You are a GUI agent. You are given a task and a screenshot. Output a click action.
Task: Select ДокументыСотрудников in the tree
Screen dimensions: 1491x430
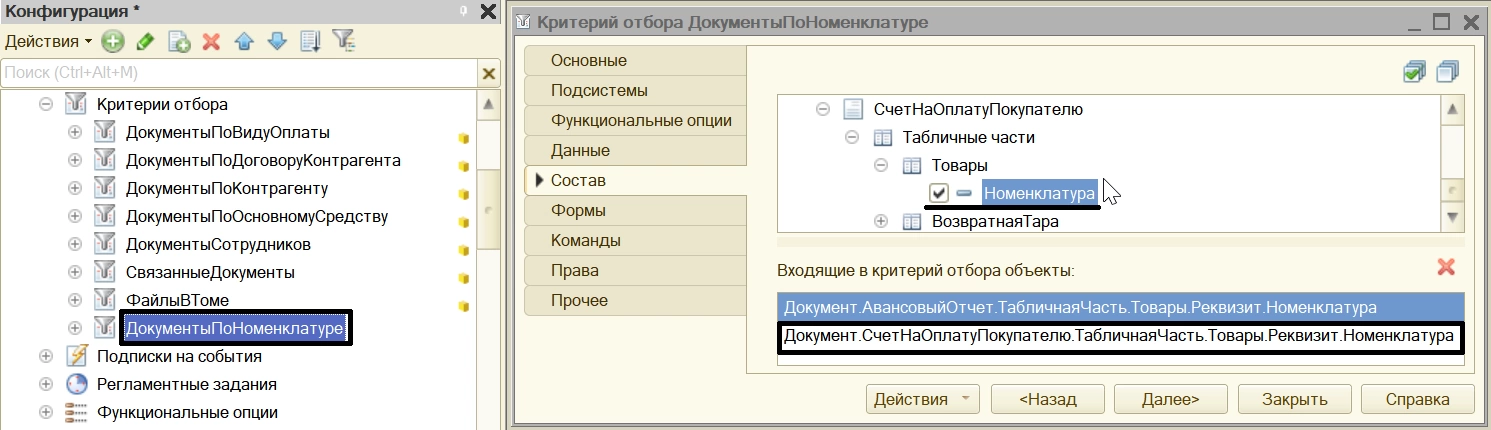[x=218, y=244]
